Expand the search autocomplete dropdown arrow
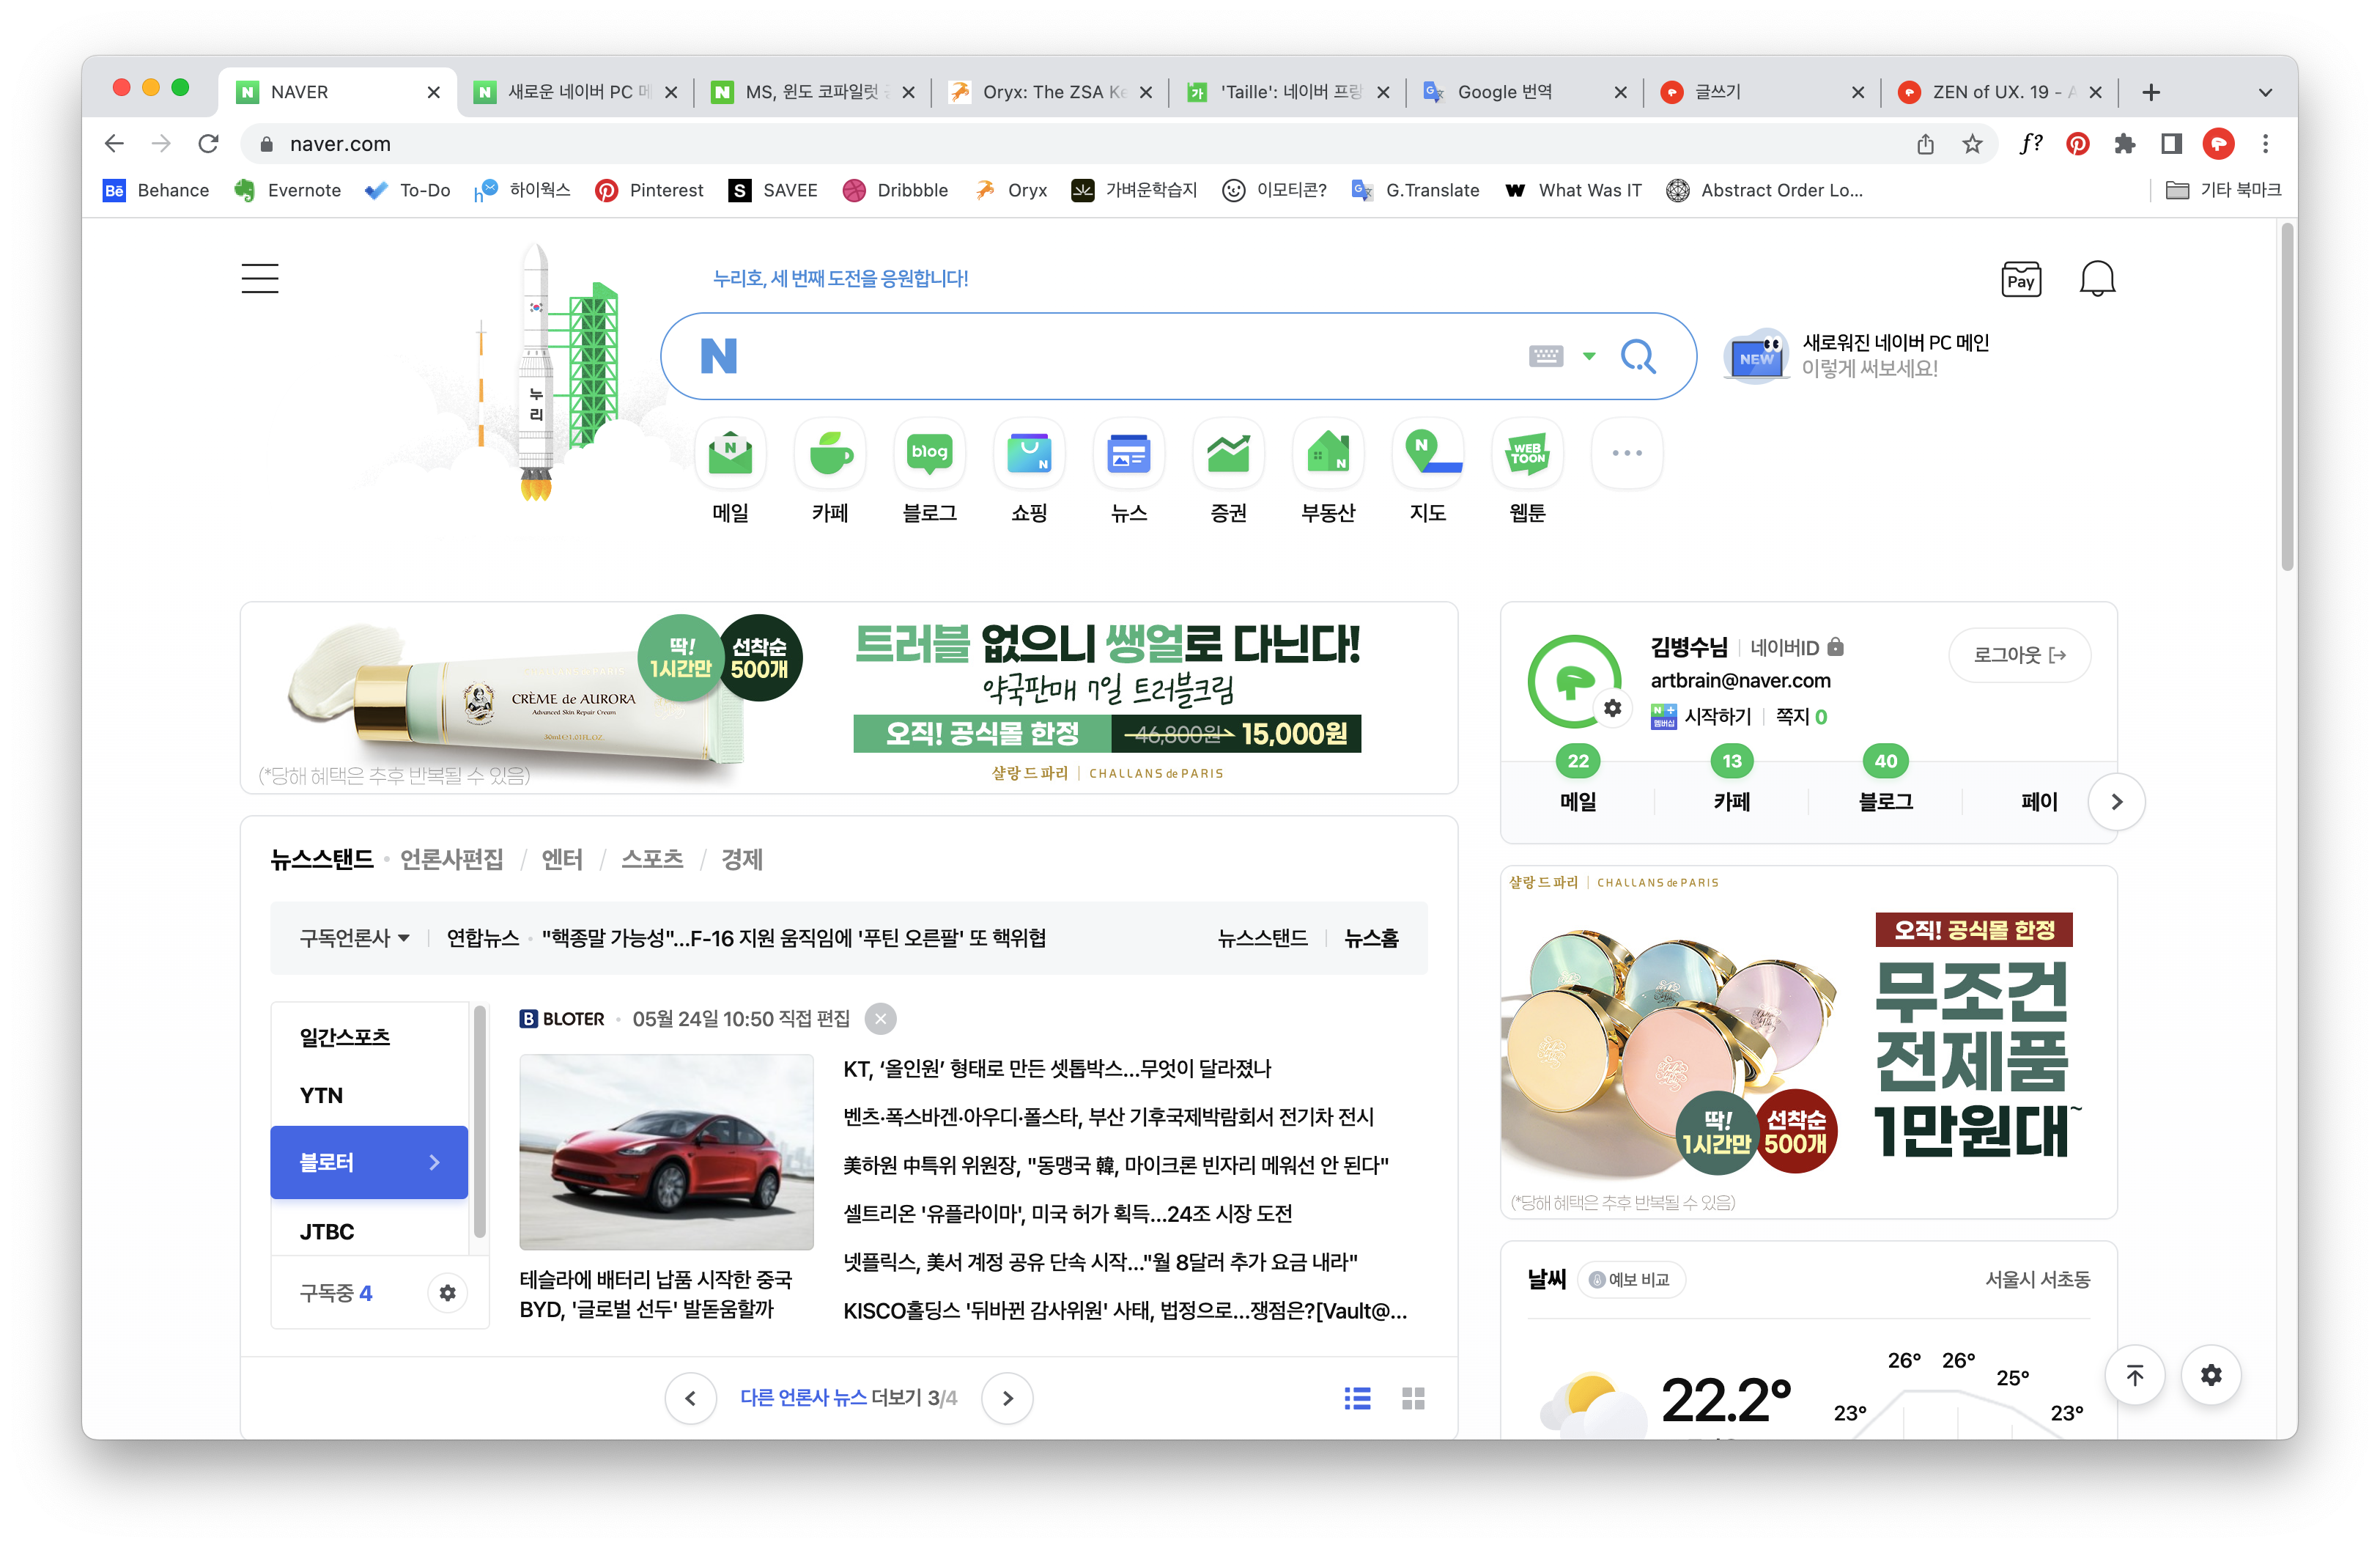2380x1548 pixels. [1589, 356]
